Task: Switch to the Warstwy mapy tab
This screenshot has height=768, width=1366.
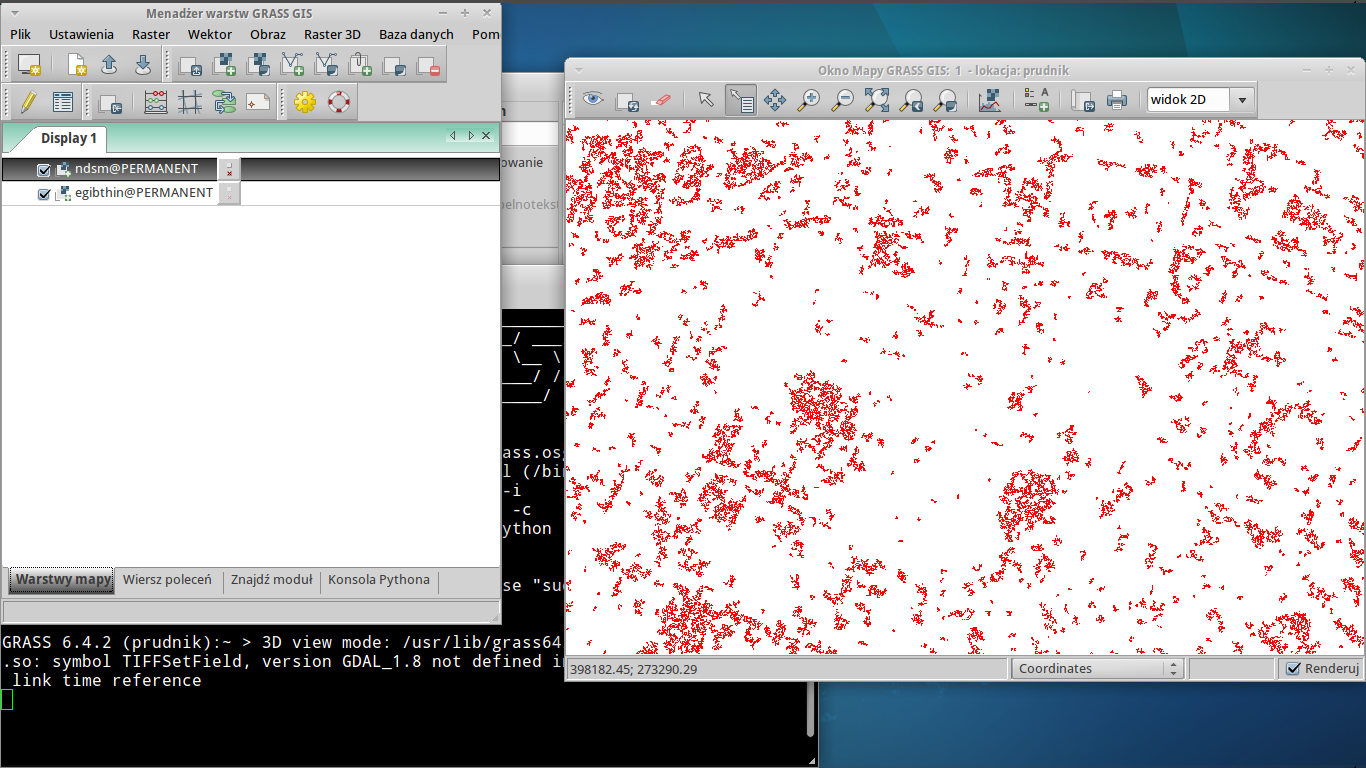Action: tap(63, 580)
